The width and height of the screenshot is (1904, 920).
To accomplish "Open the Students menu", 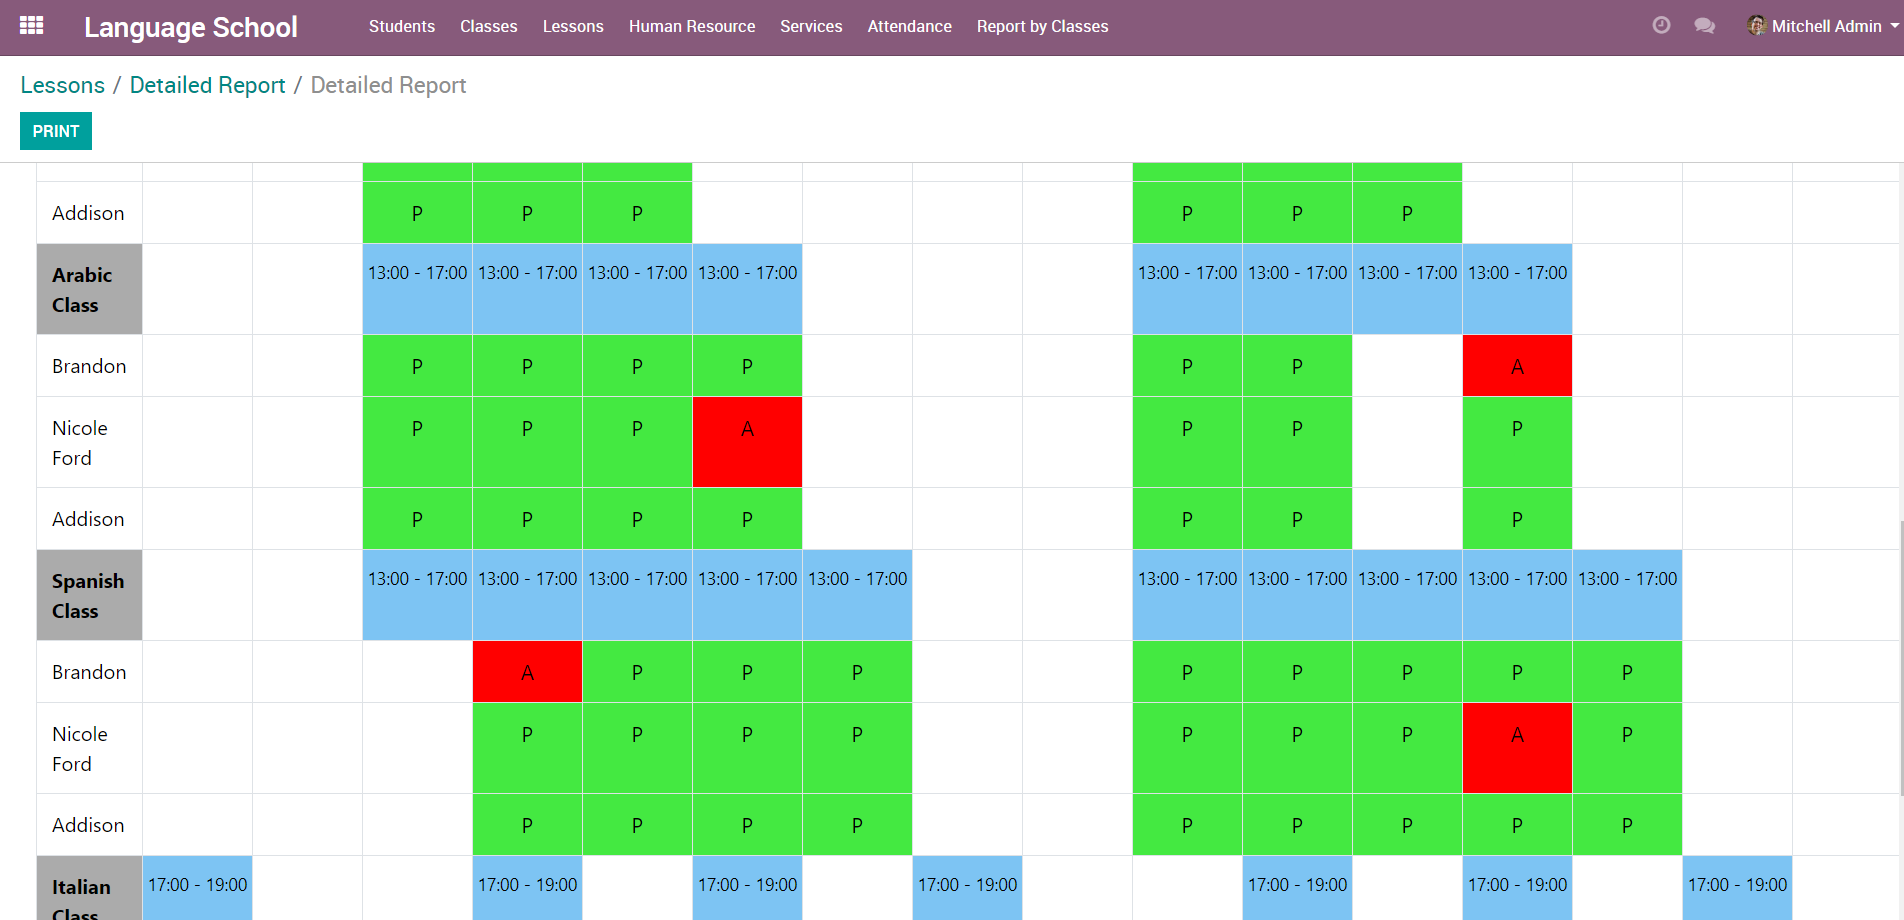I will 401,26.
